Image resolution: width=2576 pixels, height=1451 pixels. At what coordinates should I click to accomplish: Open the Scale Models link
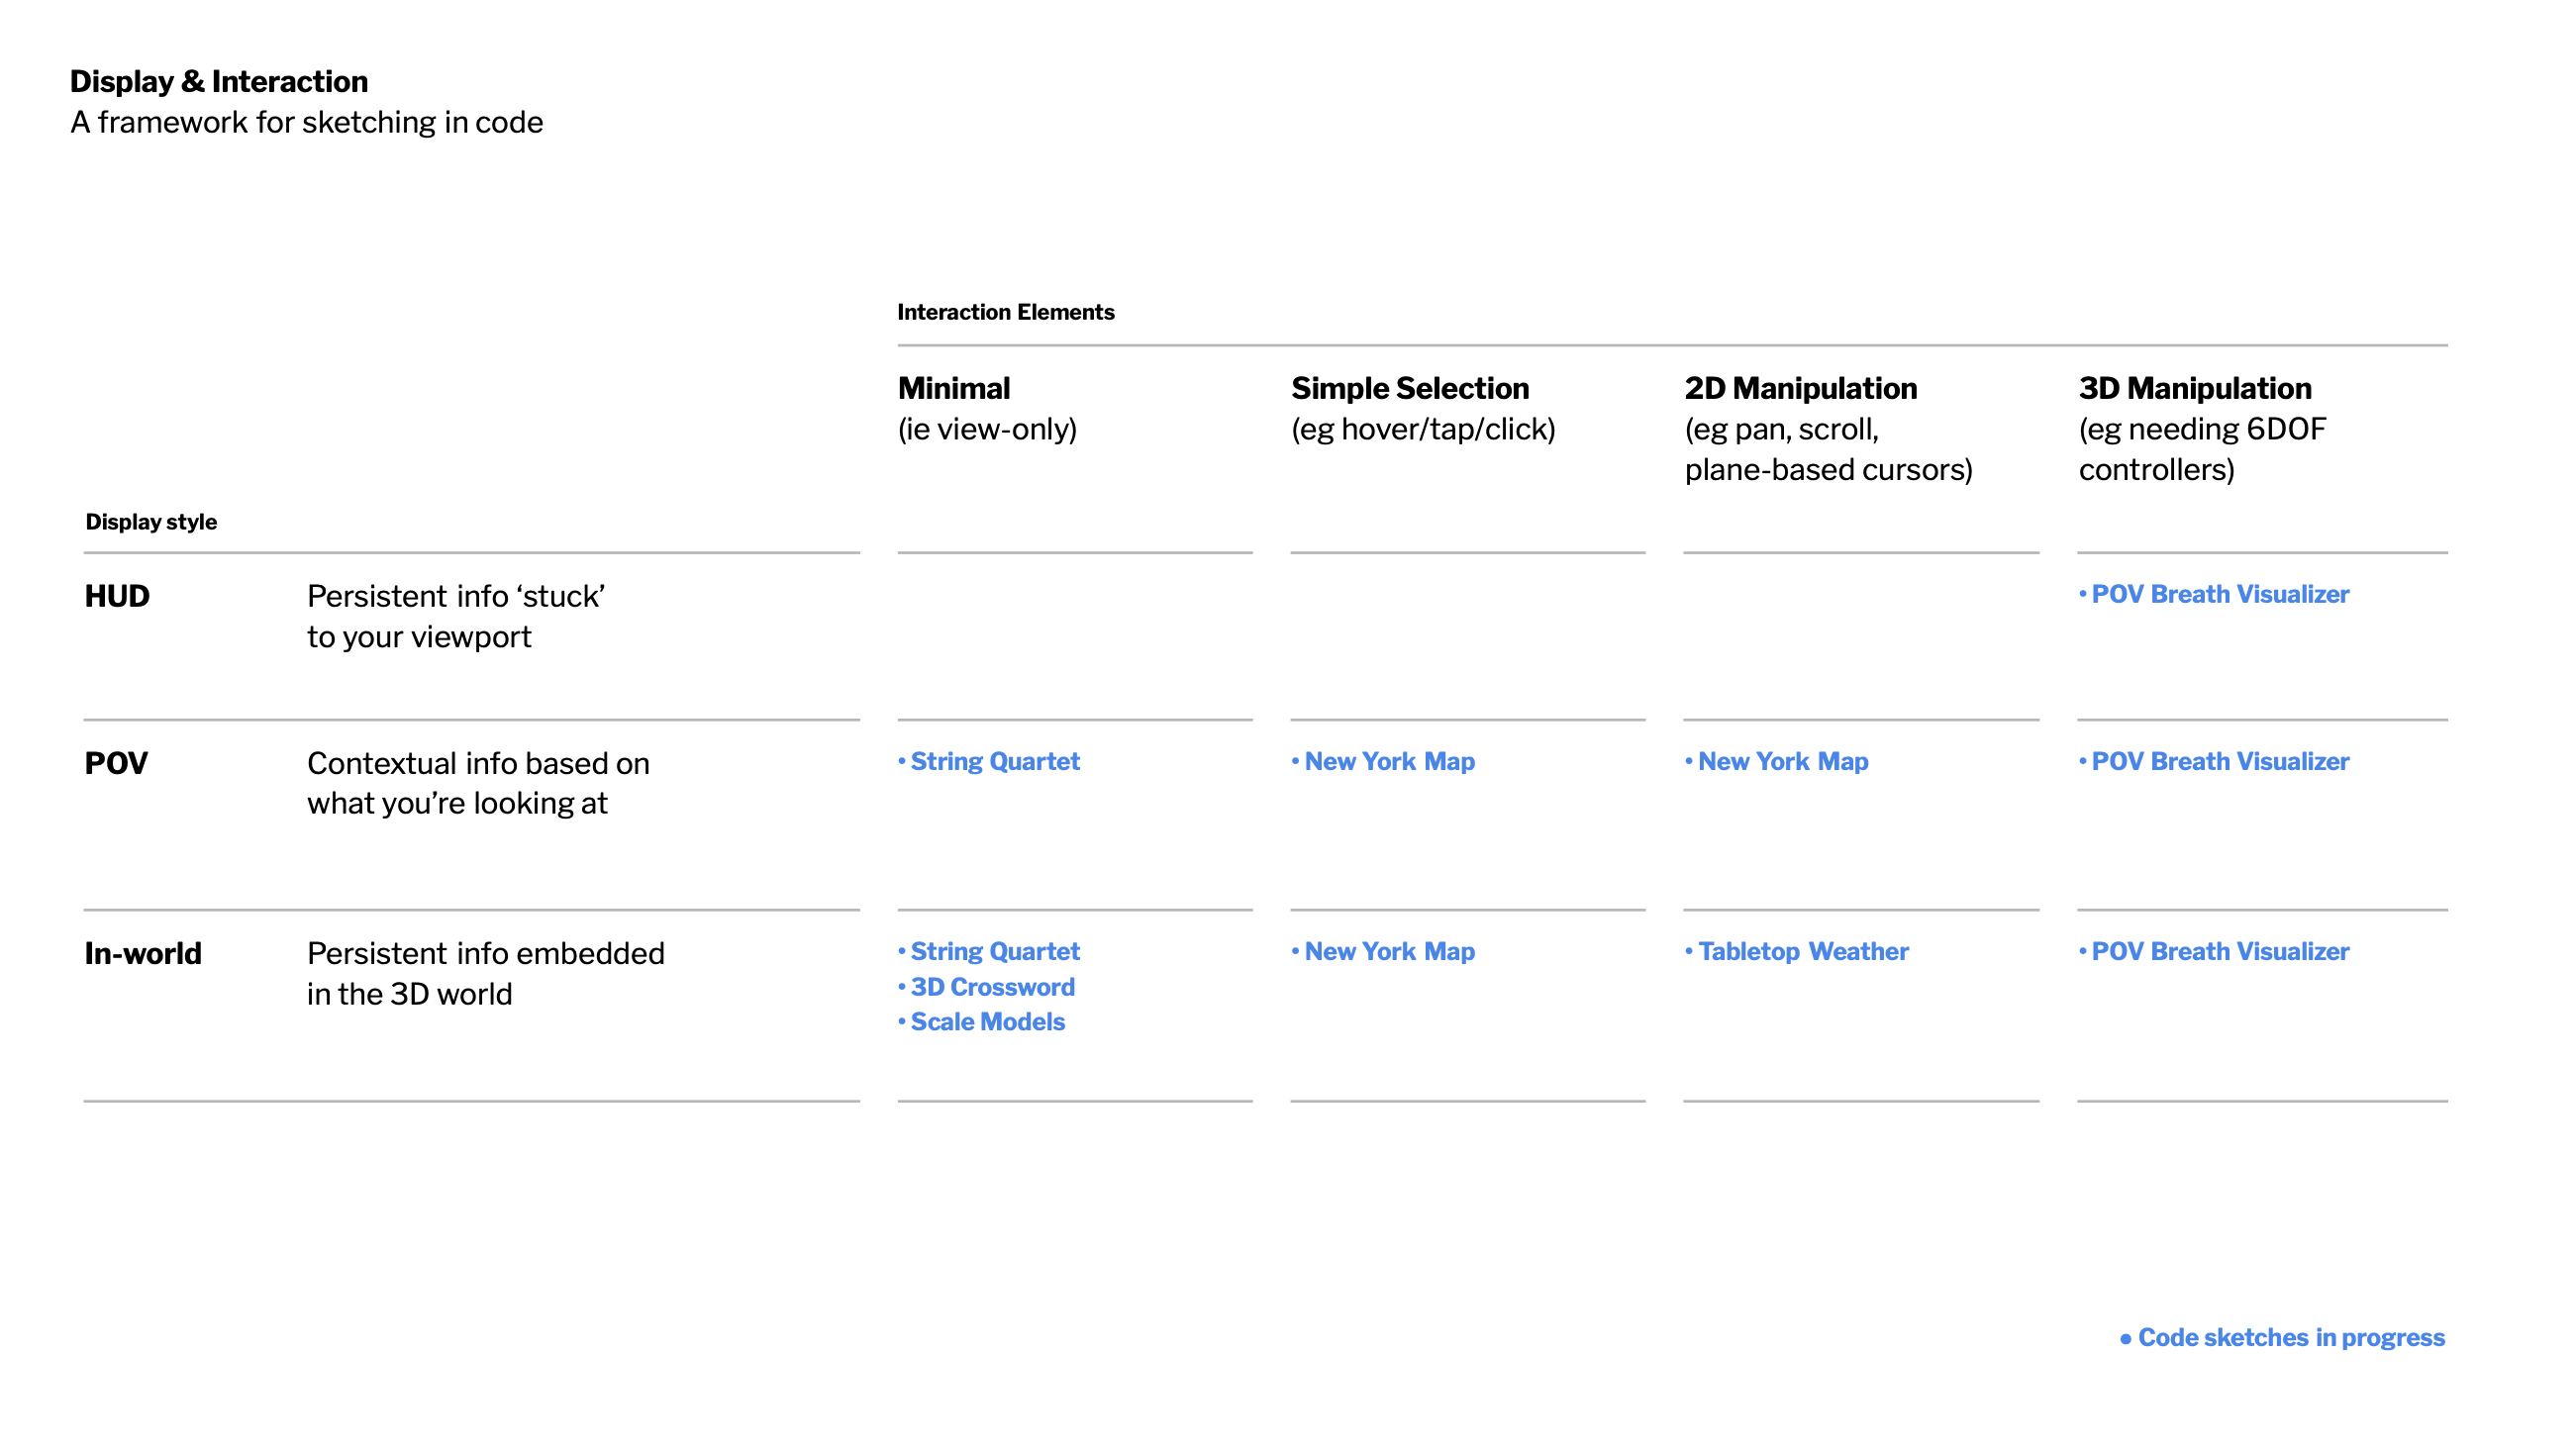click(987, 1023)
